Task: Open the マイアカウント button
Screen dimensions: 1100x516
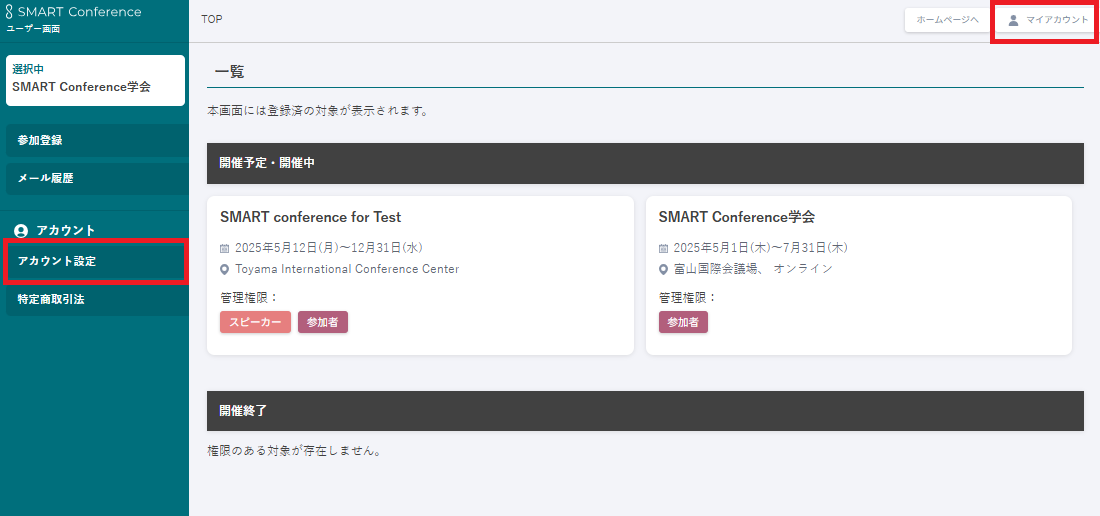Action: 1046,20
